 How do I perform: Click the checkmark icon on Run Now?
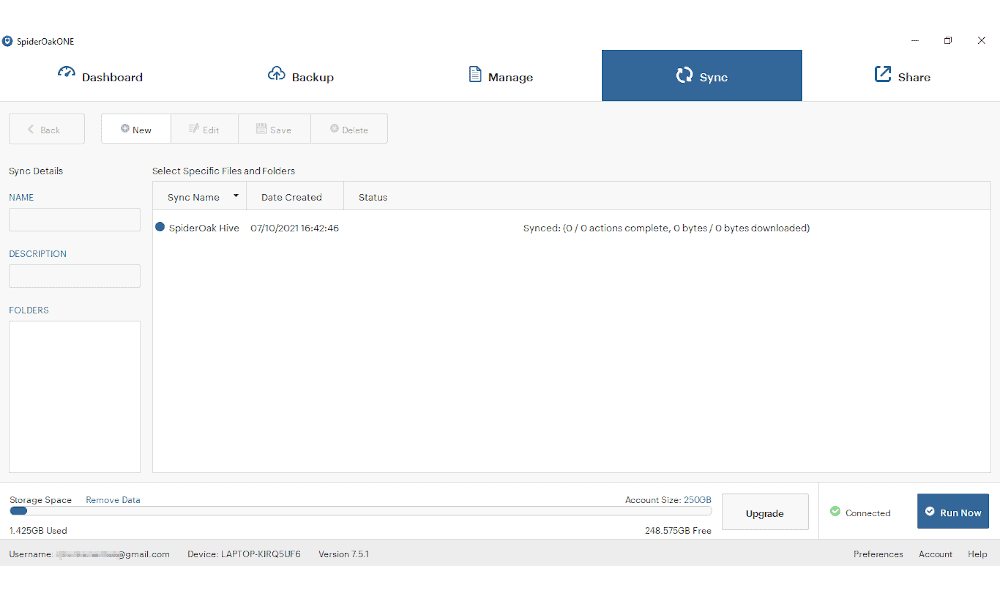tap(930, 511)
